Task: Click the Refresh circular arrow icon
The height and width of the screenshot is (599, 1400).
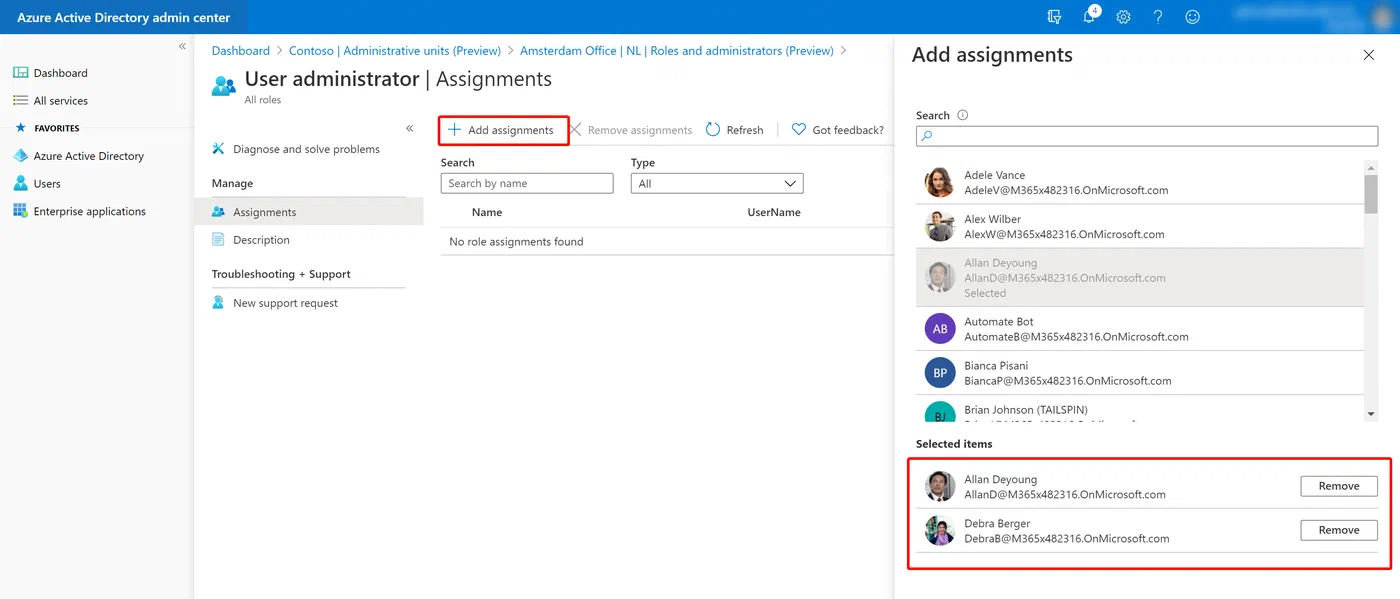Action: click(713, 130)
